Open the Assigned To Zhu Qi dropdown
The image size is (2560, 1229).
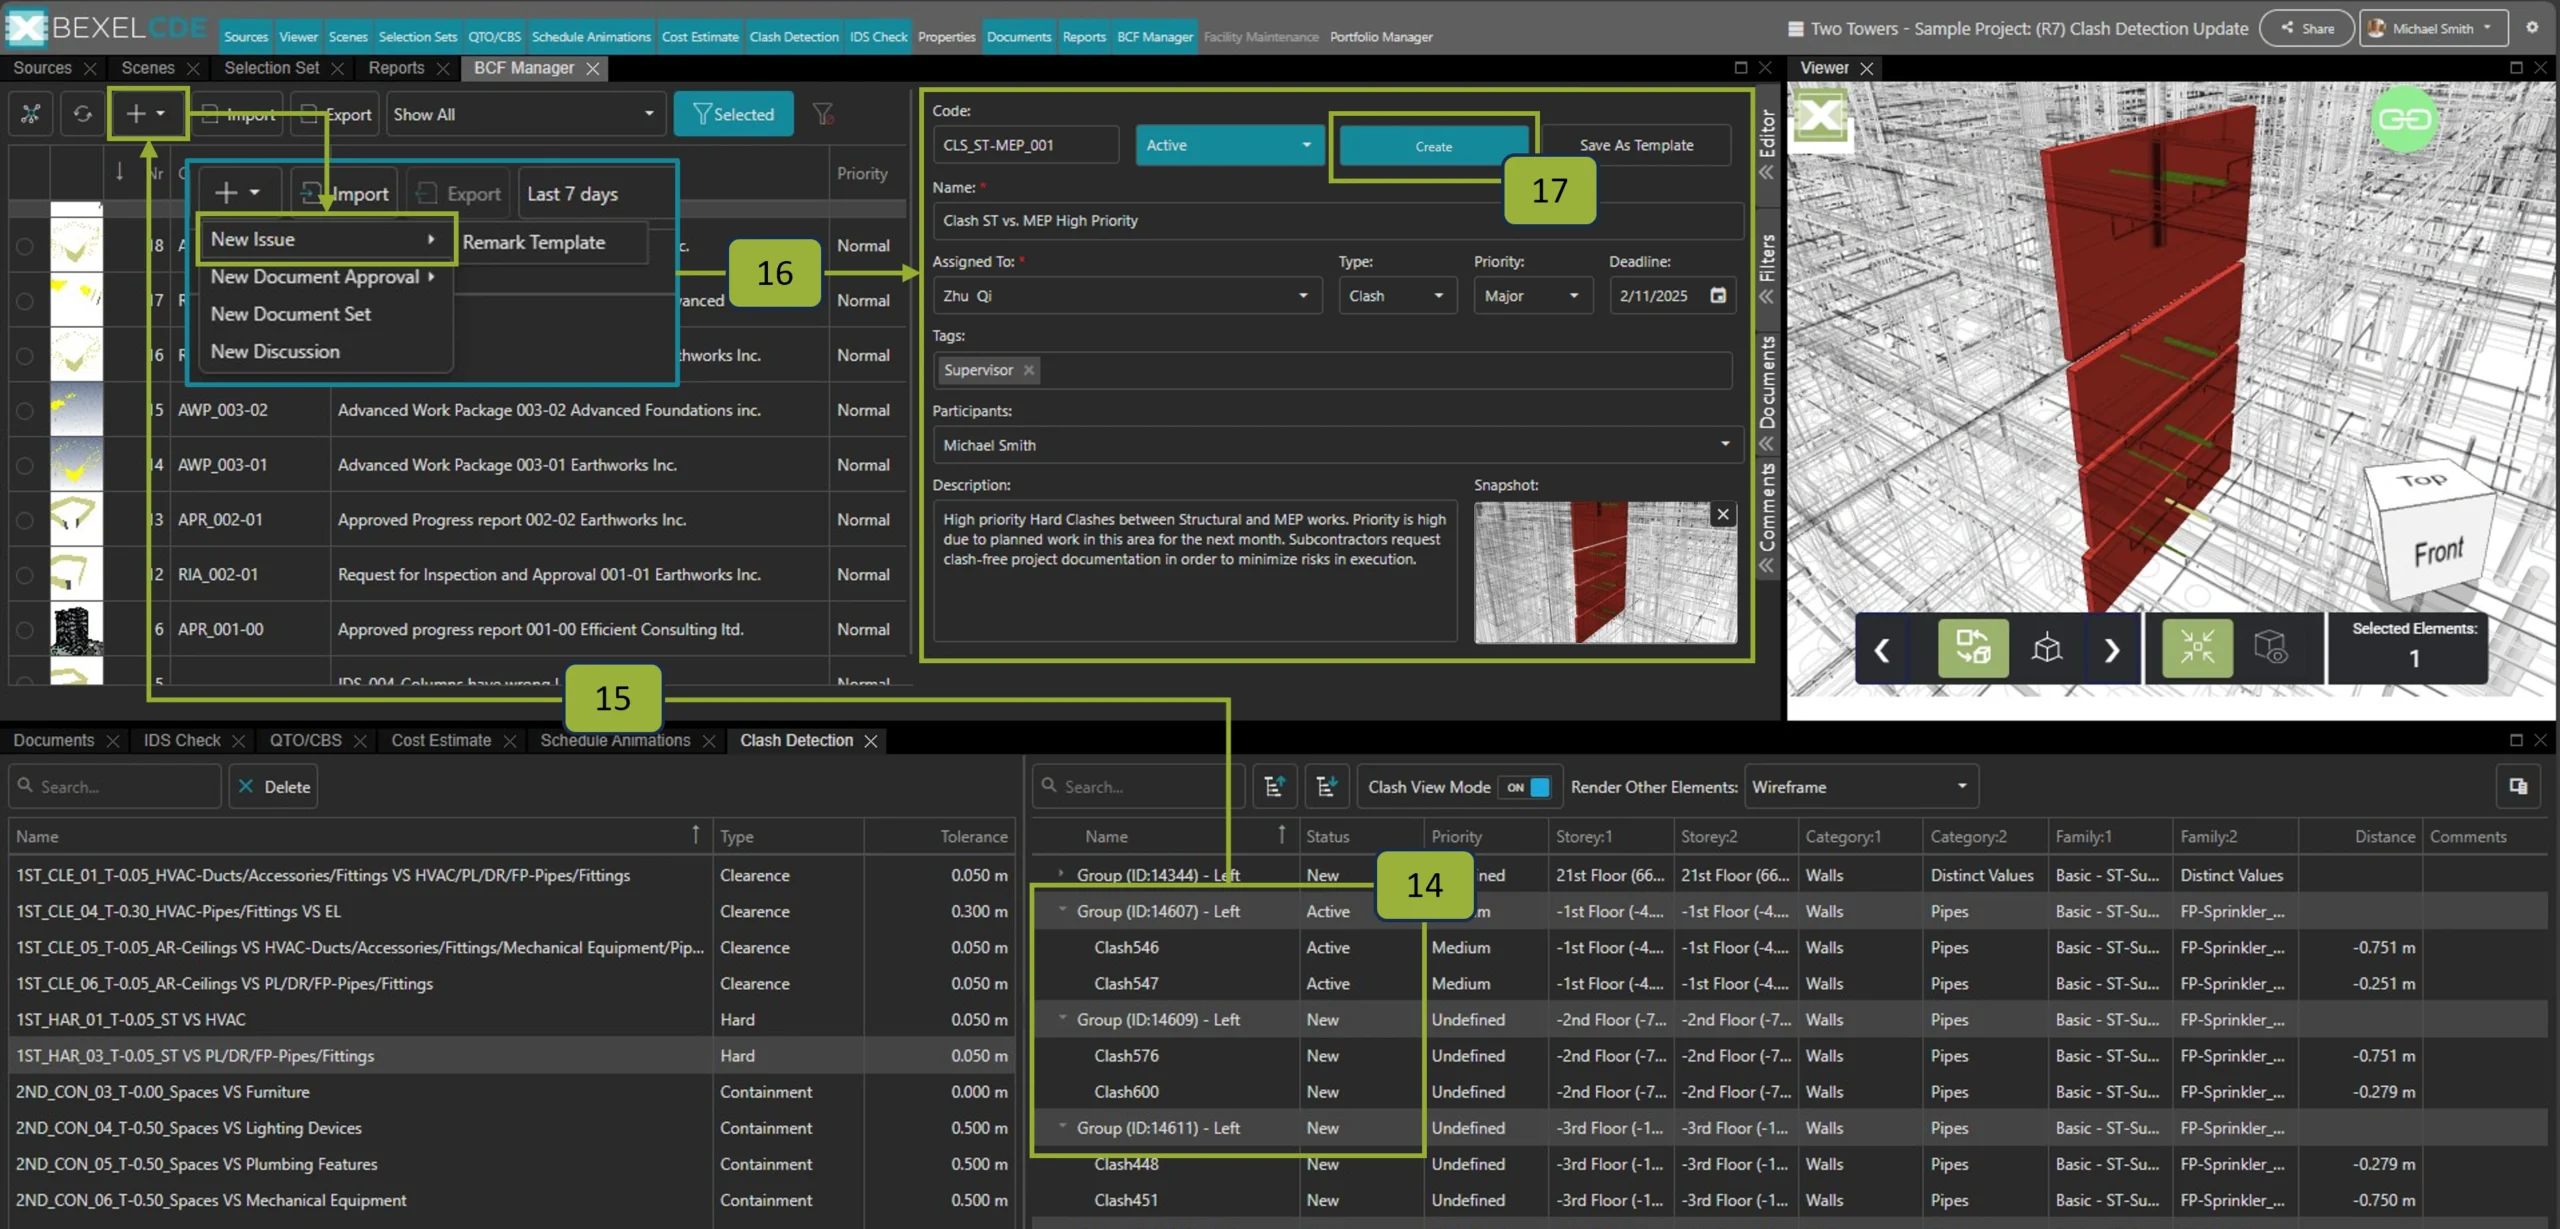(1126, 296)
